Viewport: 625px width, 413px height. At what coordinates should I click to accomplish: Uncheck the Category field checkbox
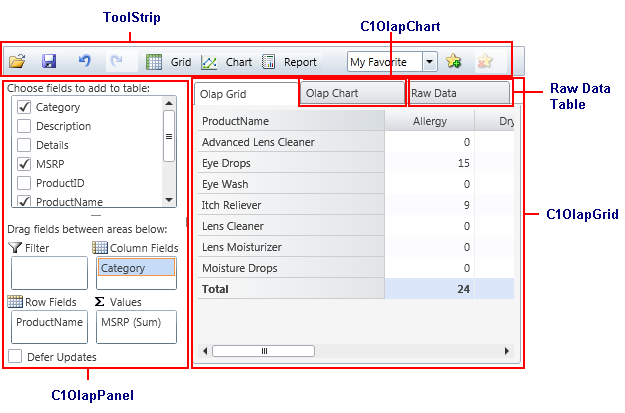point(24,107)
